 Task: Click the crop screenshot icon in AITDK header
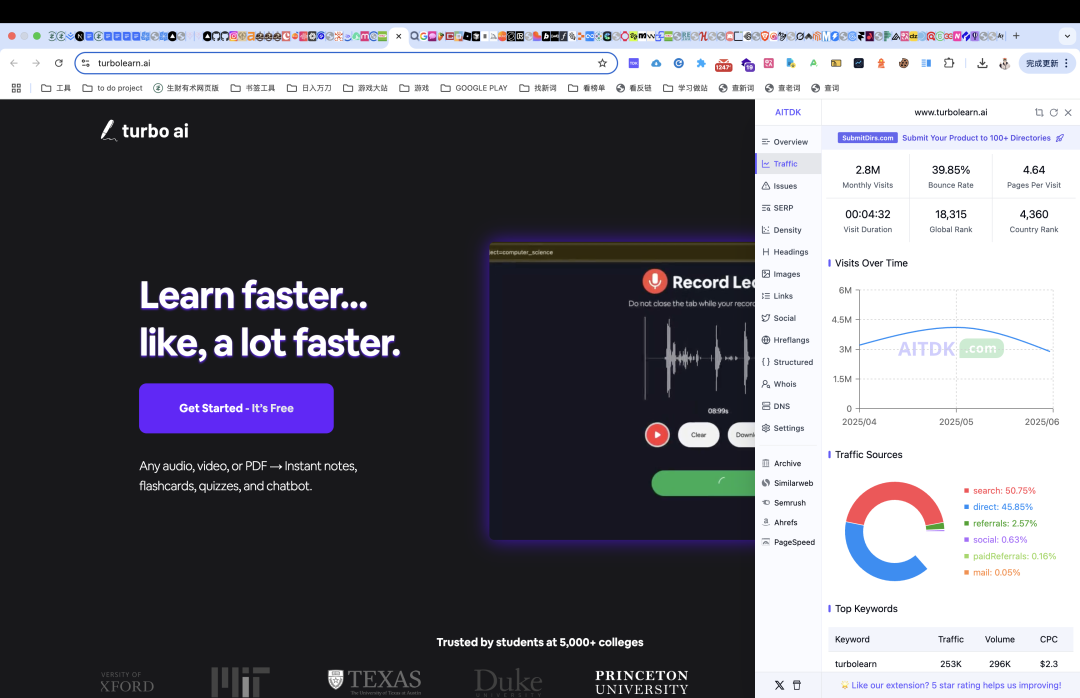tap(1039, 112)
